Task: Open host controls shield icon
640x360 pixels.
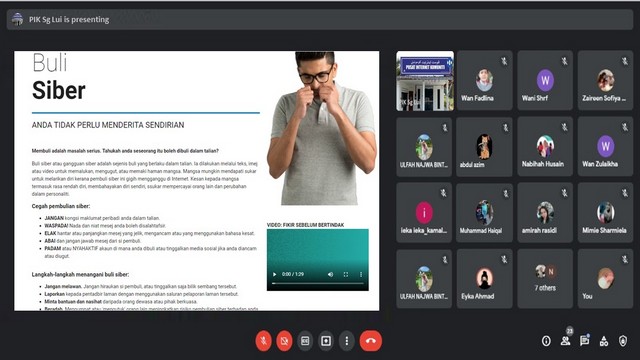Action: [x=623, y=341]
